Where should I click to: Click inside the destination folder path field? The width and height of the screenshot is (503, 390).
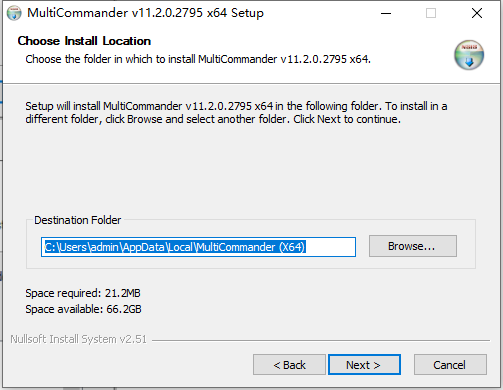click(198, 247)
